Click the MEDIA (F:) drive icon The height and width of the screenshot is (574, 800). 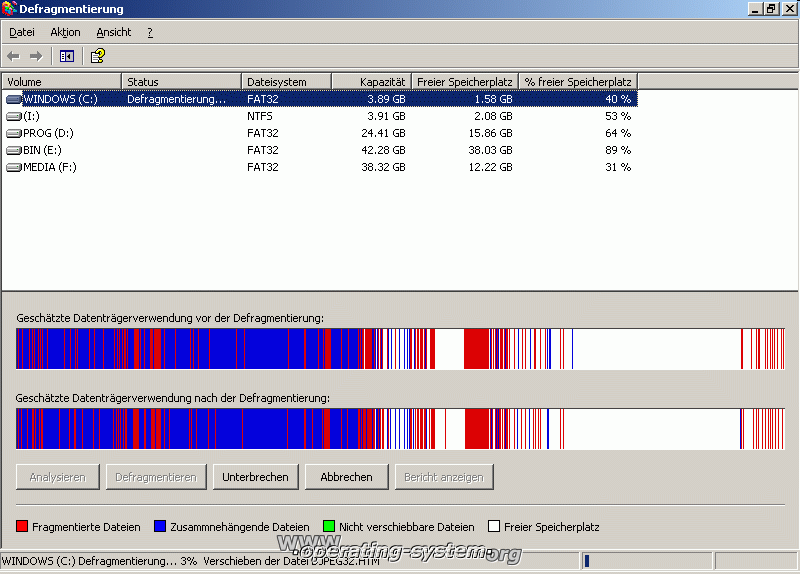pyautogui.click(x=13, y=167)
